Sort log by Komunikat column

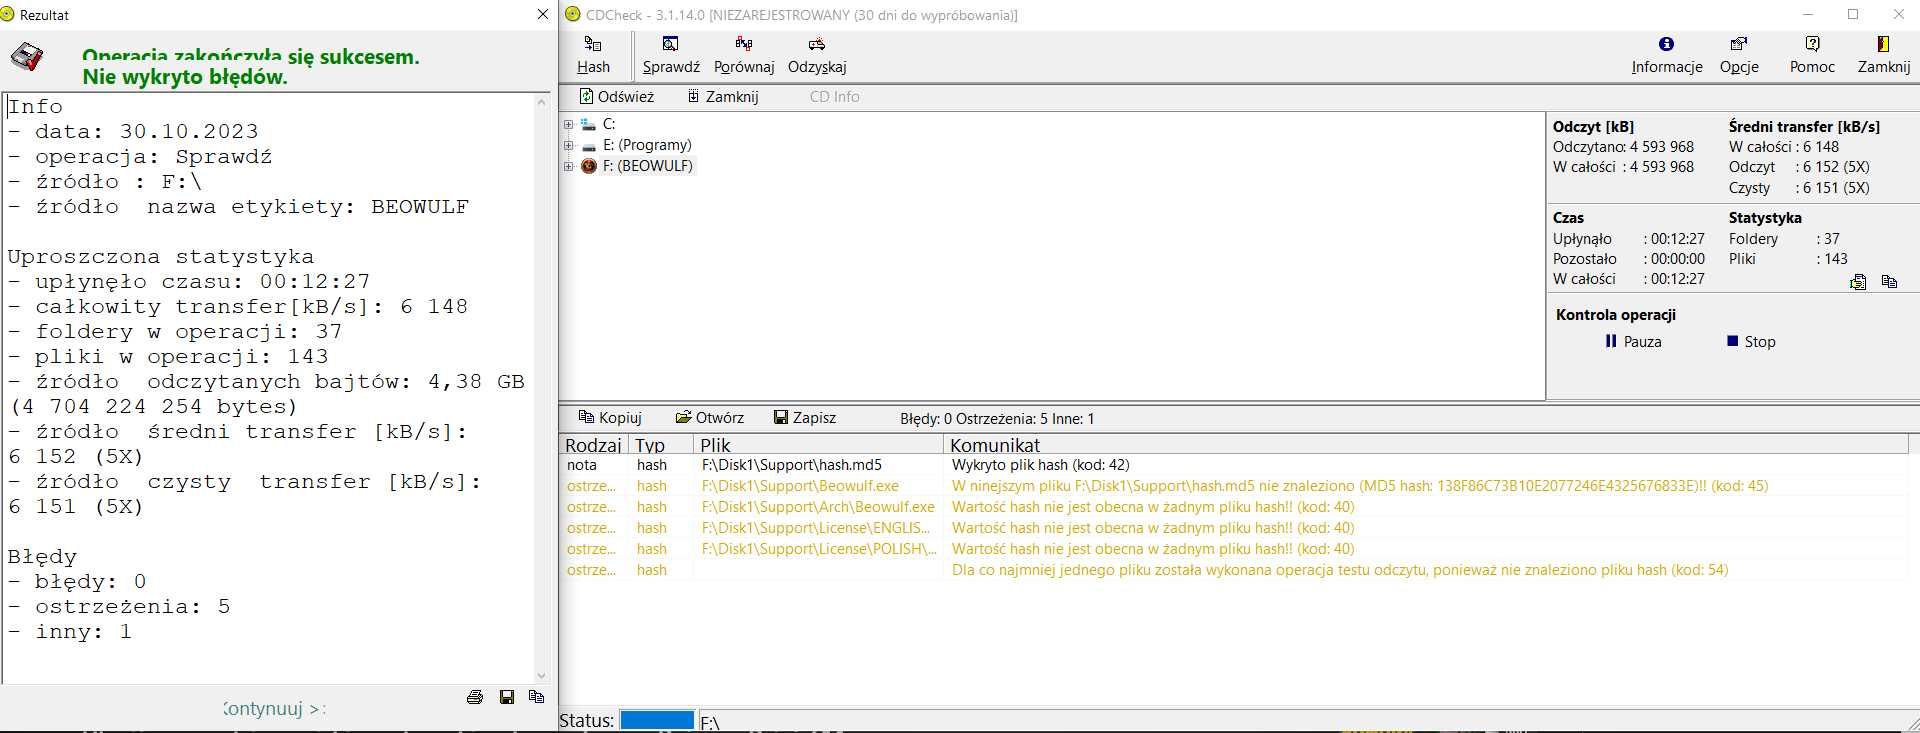1424,445
